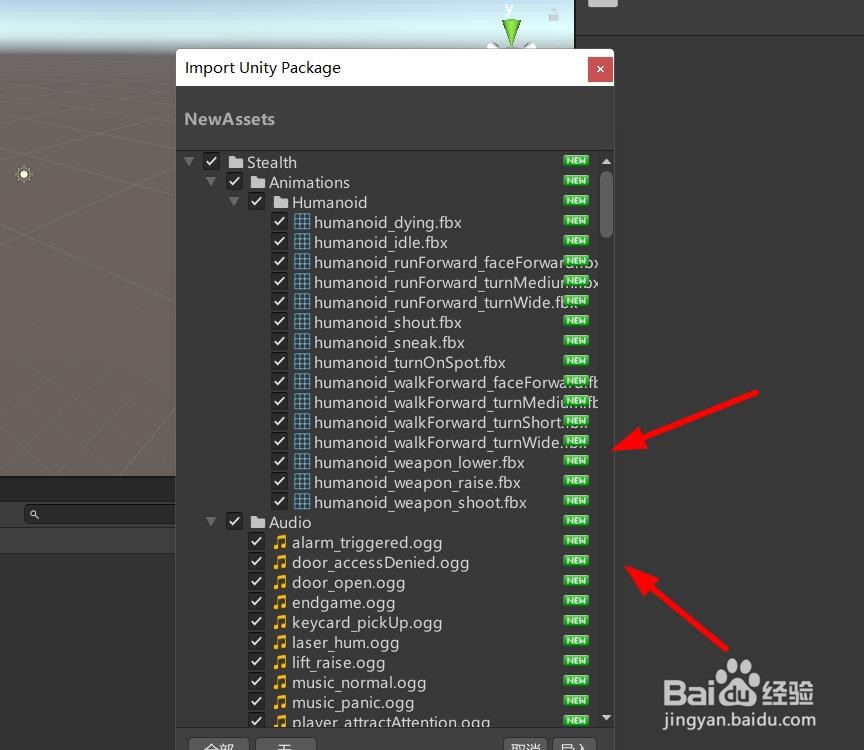Uncheck the Humanoid folder checkbox
Viewport: 864px width, 750px height.
coord(256,202)
